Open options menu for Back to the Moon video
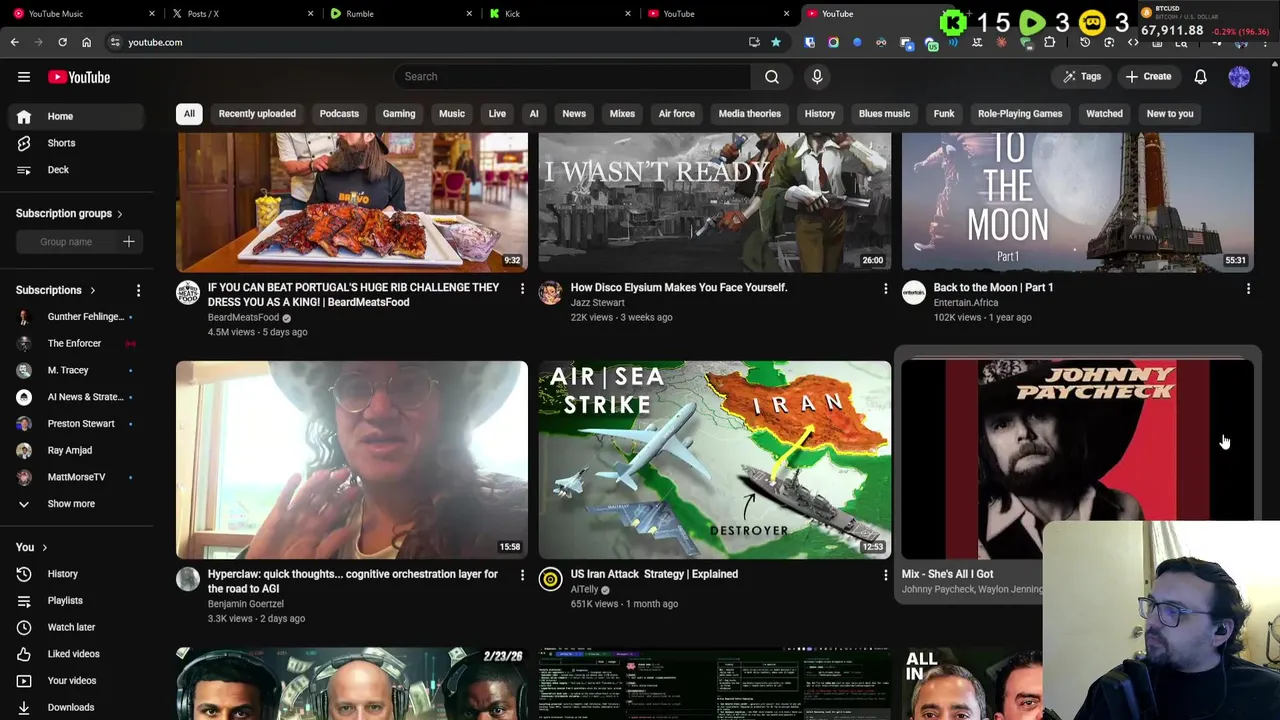The image size is (1280, 720). (1248, 289)
